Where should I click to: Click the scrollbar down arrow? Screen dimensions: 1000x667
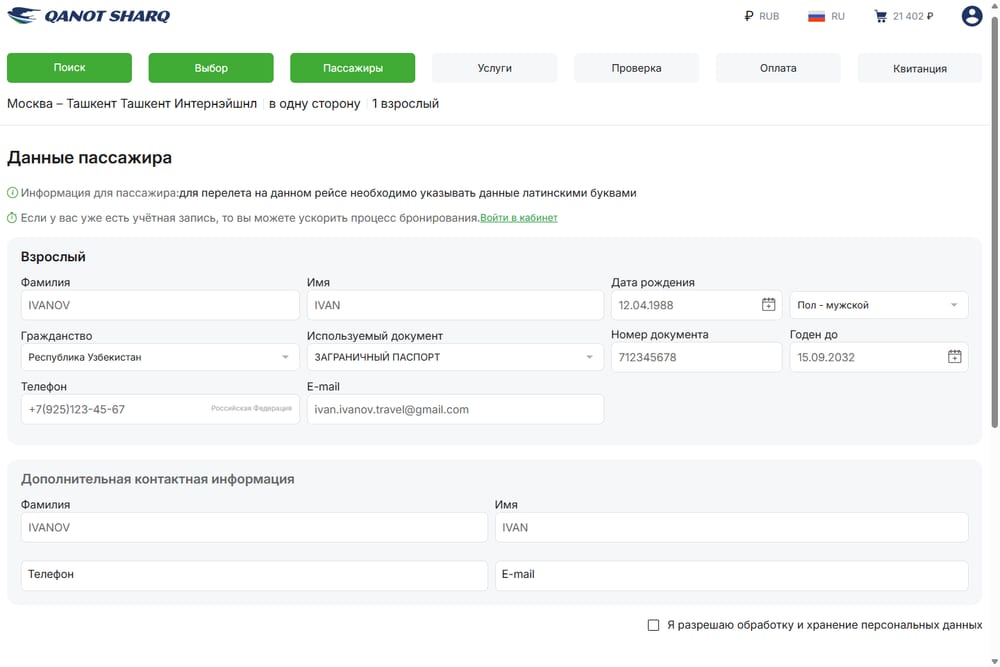[x=994, y=661]
